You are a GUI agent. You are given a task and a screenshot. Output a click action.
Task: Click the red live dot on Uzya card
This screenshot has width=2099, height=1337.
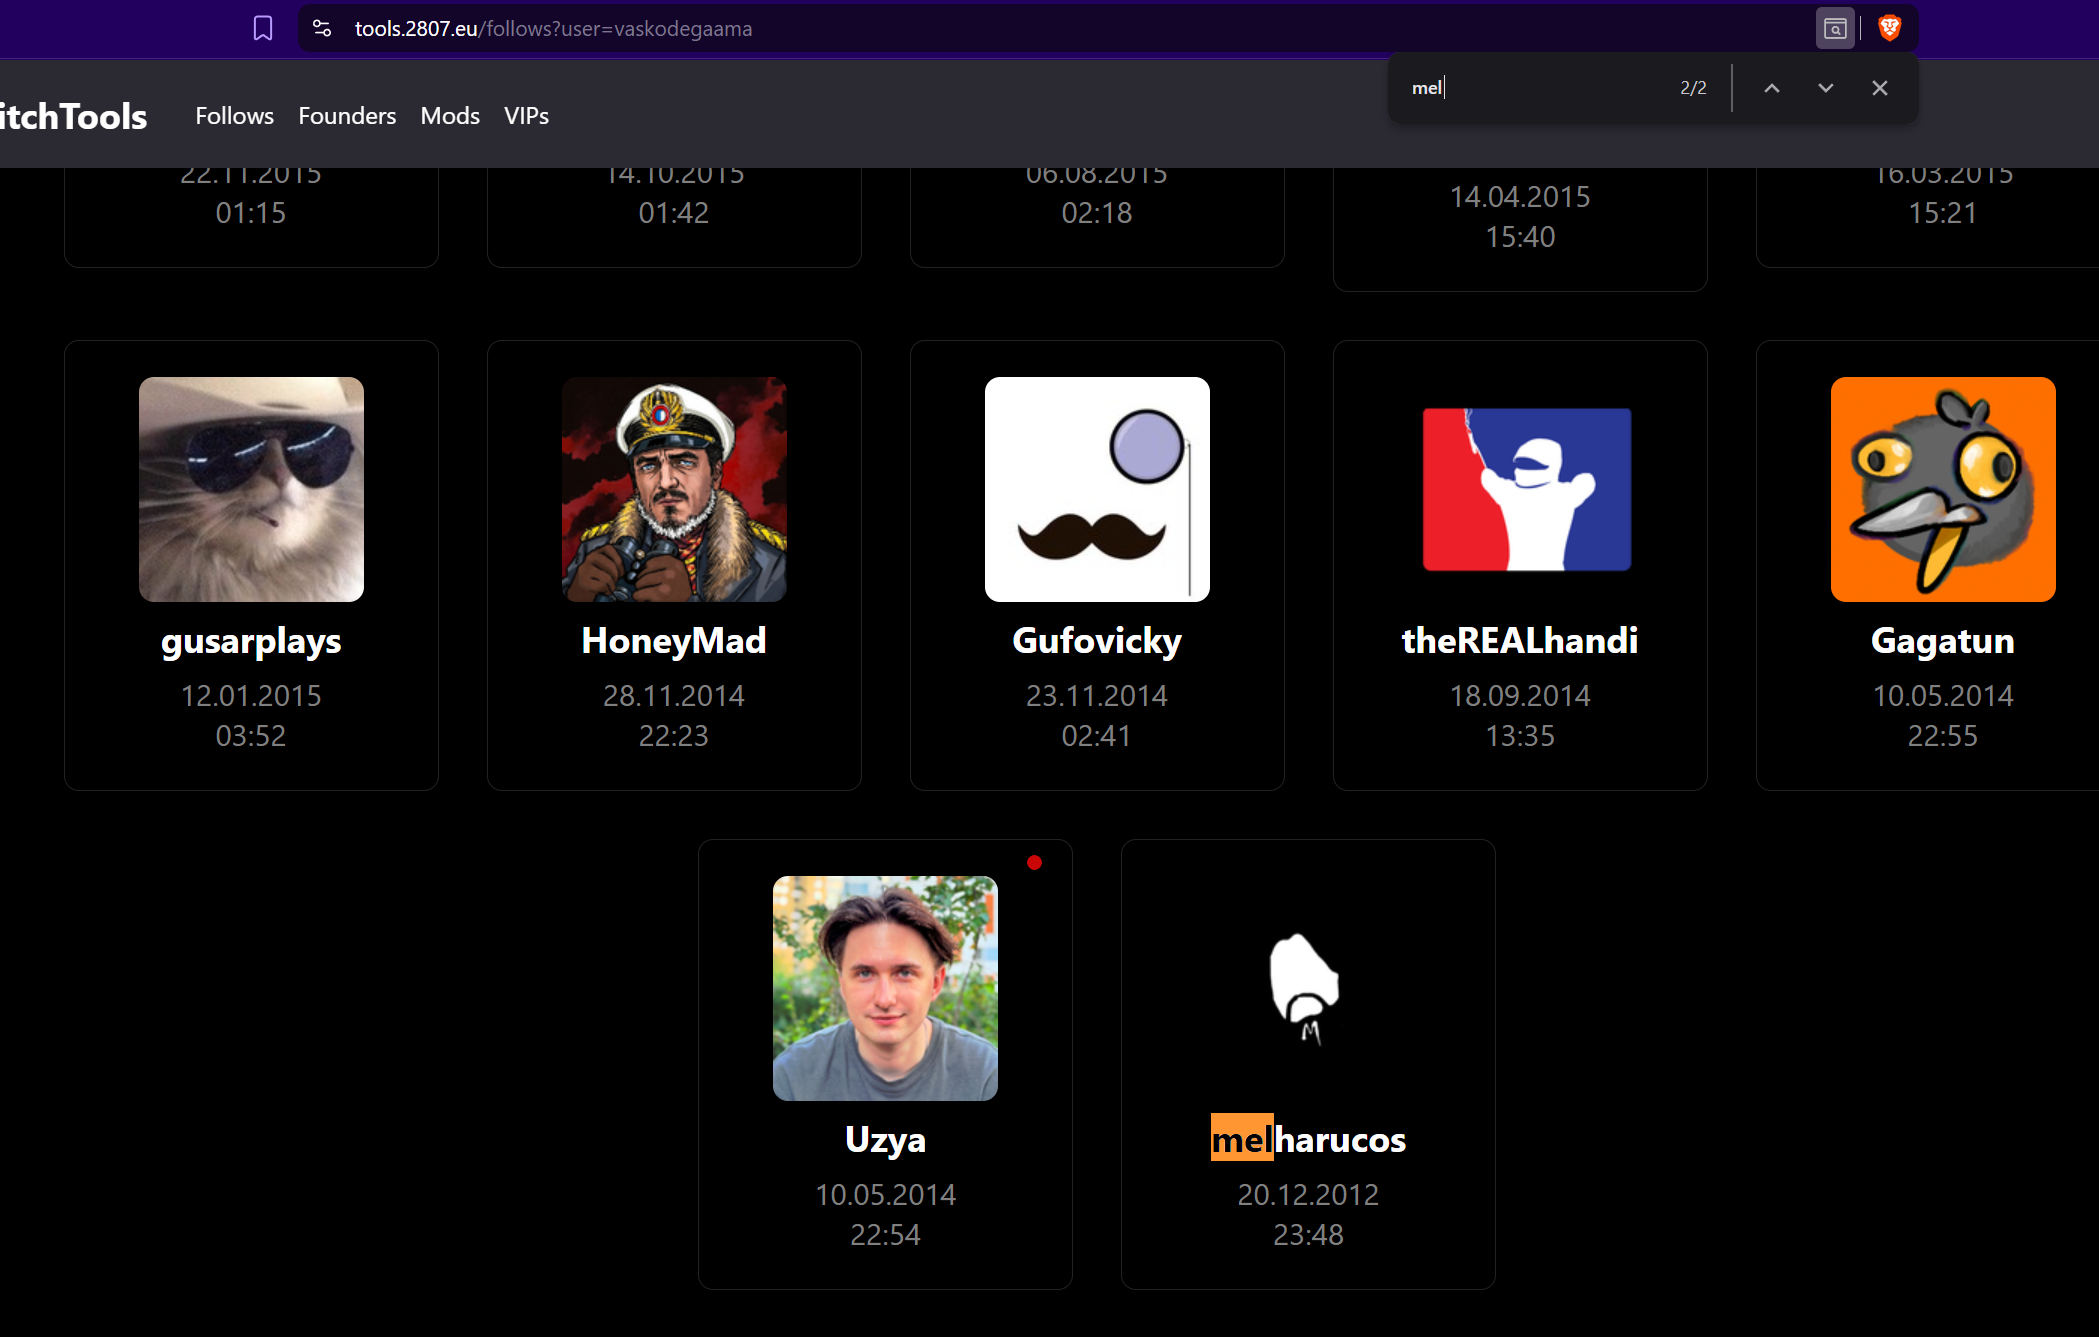[x=1034, y=862]
